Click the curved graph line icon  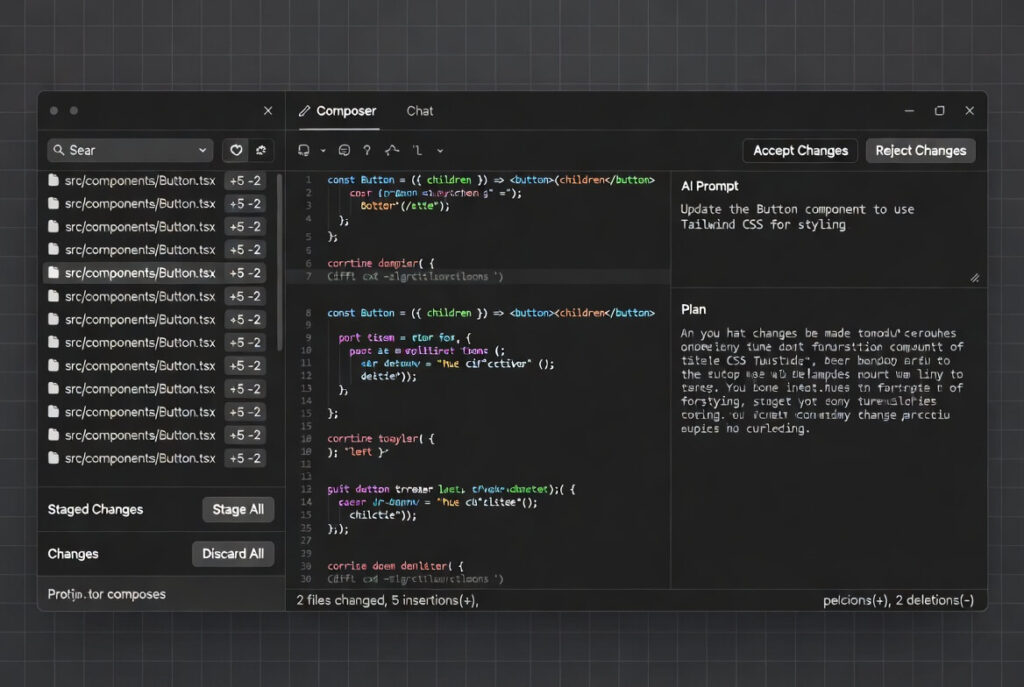pos(392,150)
